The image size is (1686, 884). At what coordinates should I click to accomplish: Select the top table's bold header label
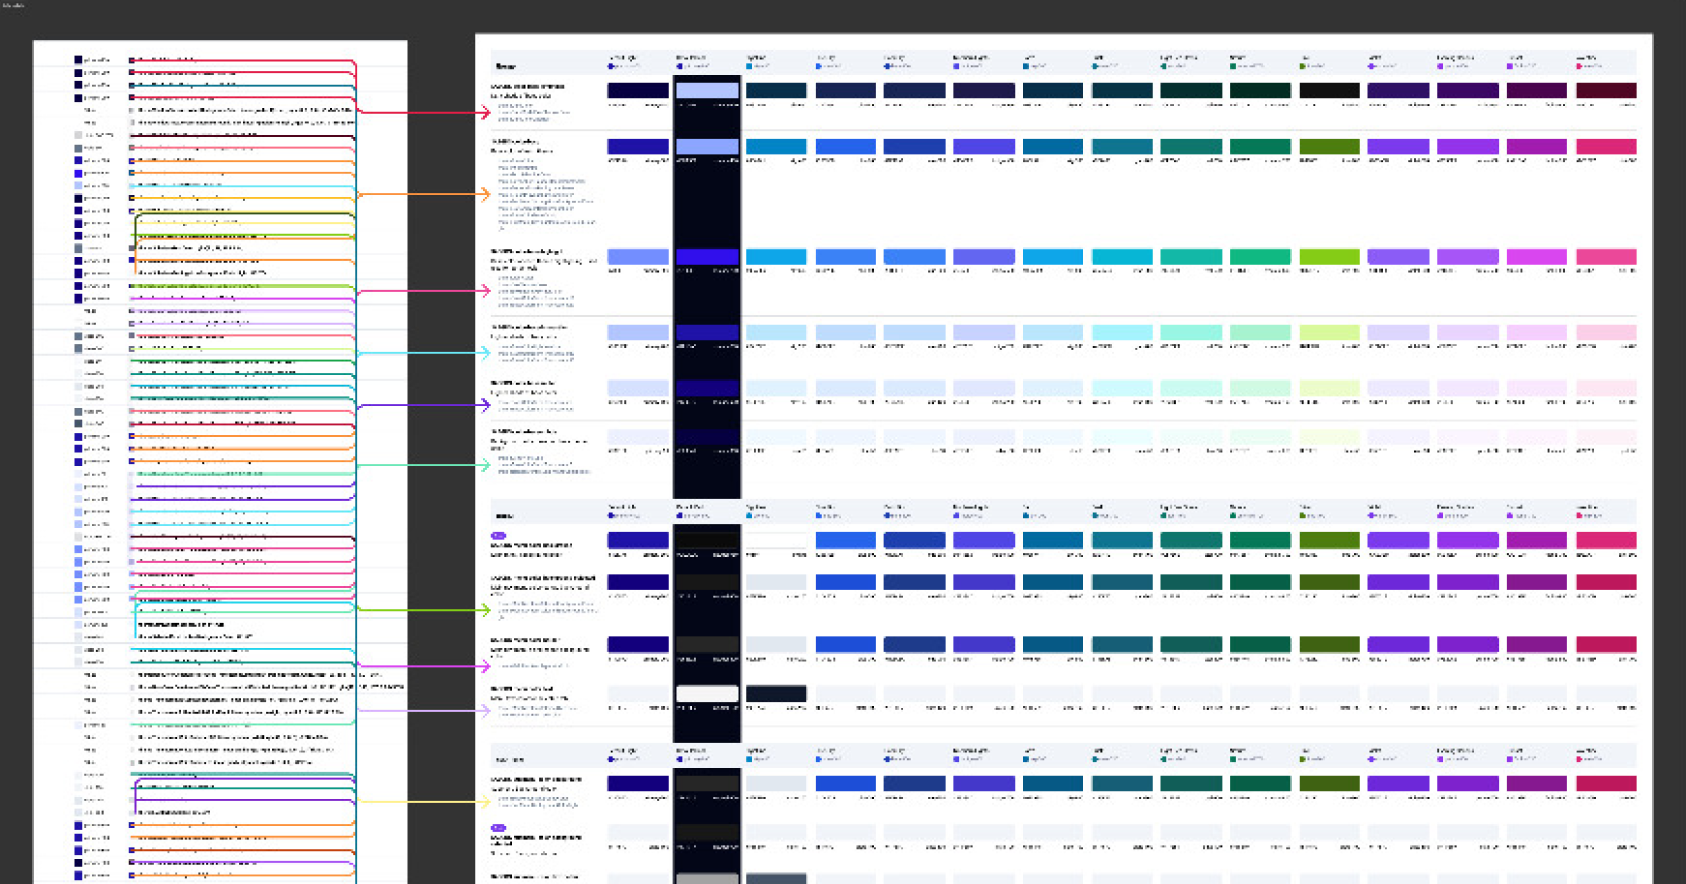pyautogui.click(x=506, y=66)
